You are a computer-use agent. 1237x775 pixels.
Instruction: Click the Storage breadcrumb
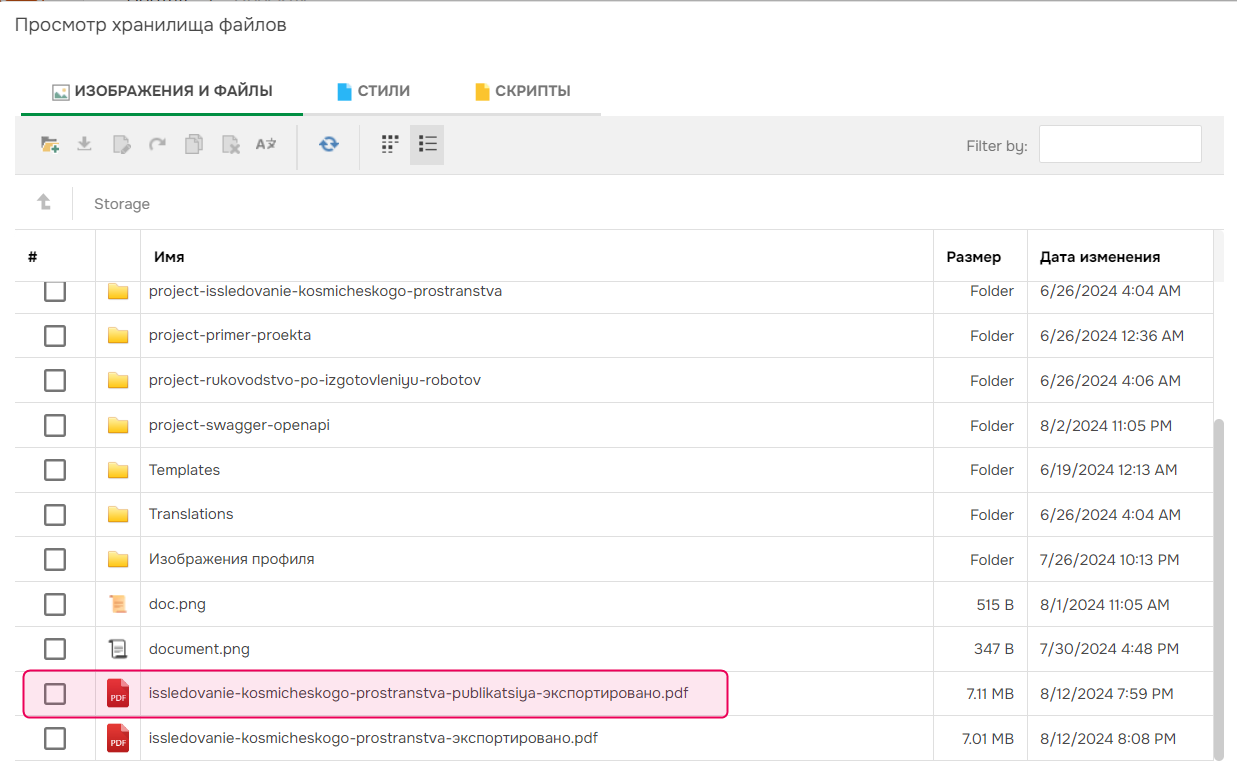click(122, 204)
